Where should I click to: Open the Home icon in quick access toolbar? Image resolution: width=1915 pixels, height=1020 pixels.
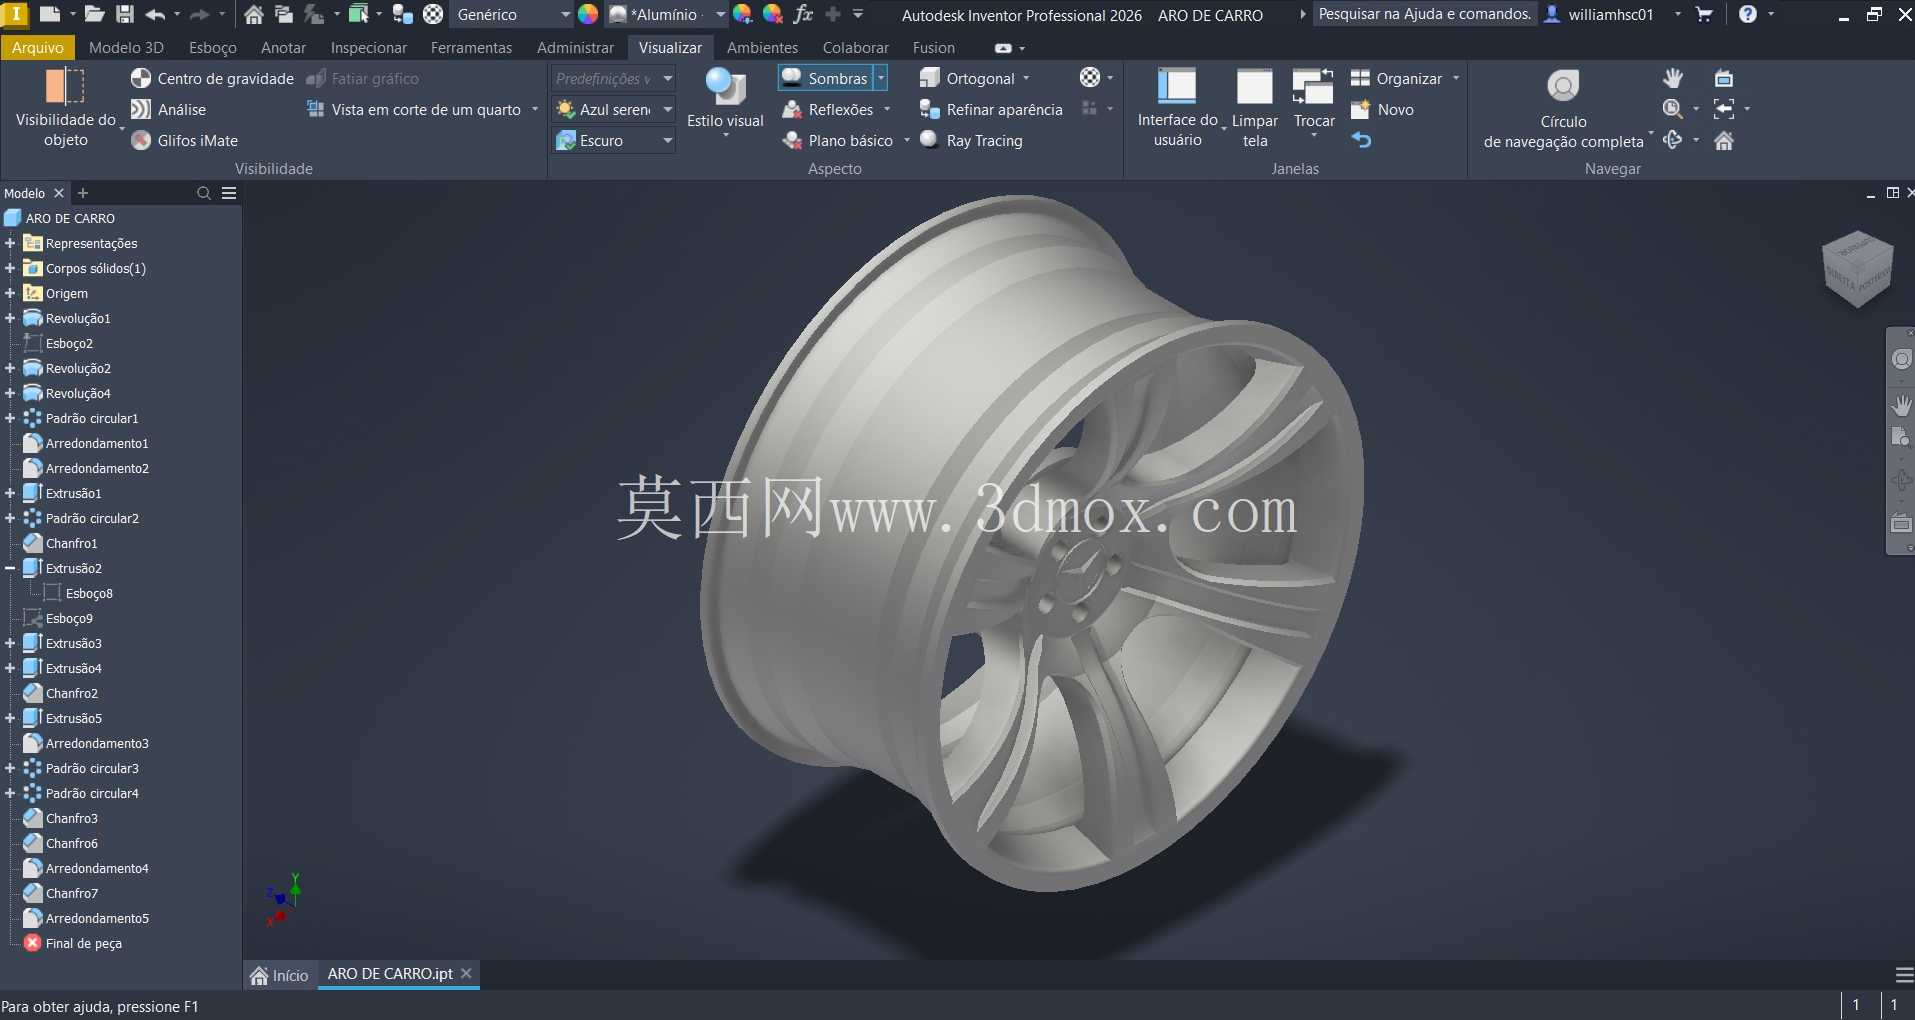[254, 14]
